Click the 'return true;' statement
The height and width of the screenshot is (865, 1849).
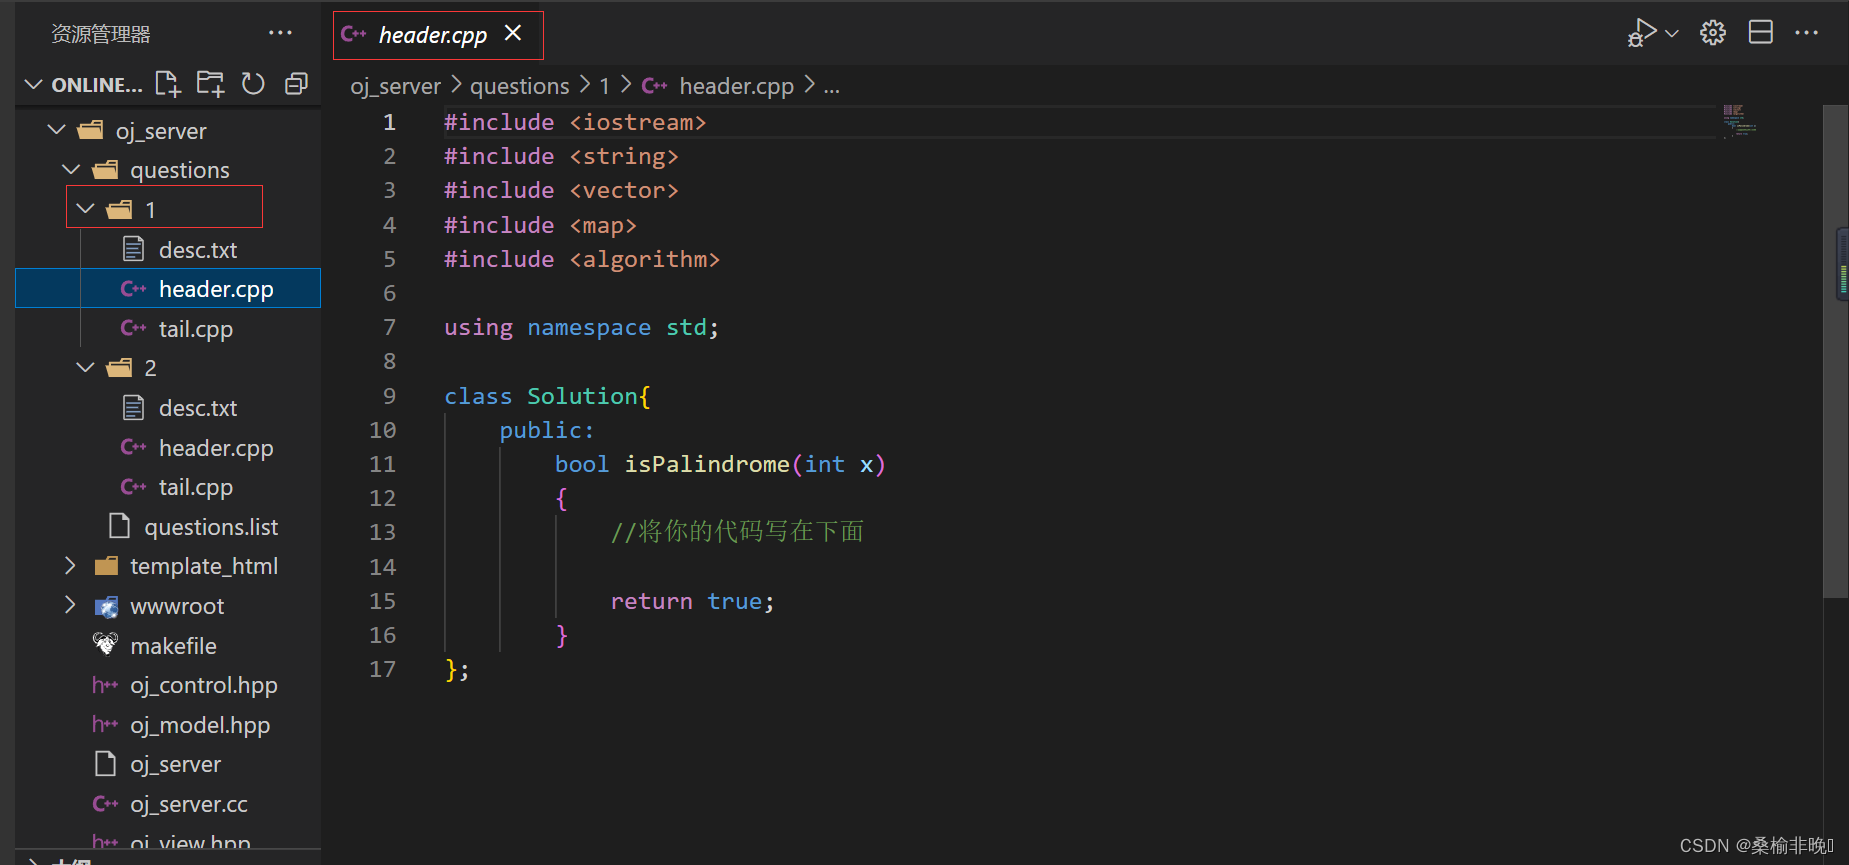point(692,601)
